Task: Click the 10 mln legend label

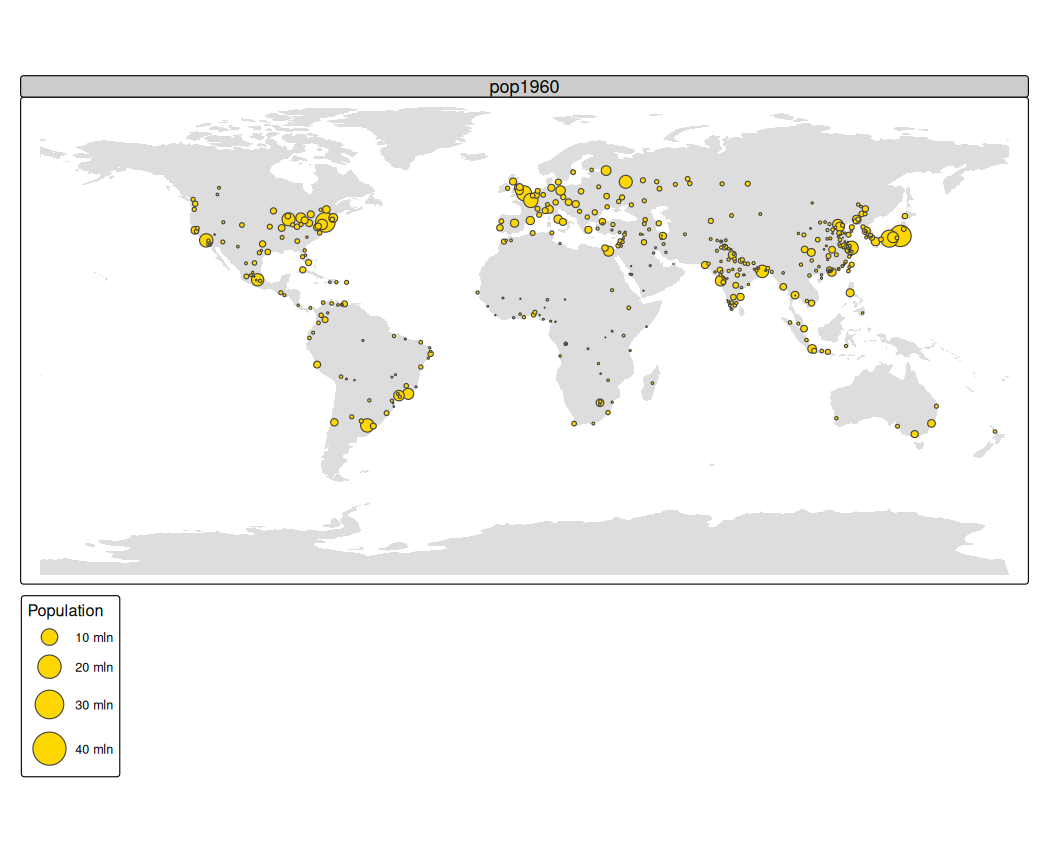Action: click(94, 638)
